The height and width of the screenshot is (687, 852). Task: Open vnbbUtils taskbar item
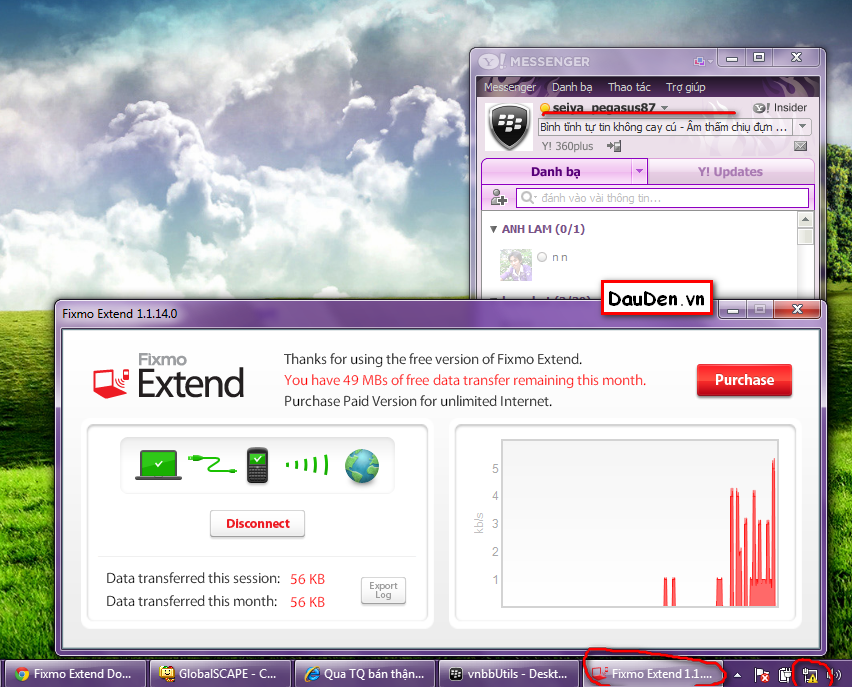tap(510, 674)
